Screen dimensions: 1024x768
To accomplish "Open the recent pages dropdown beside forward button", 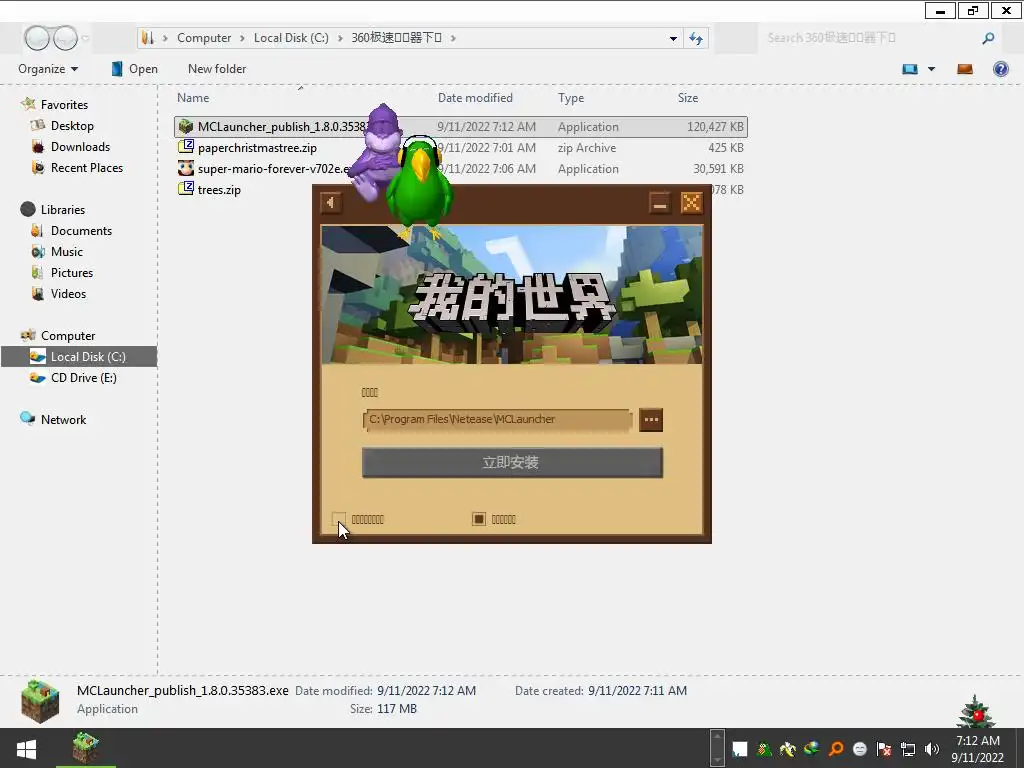I will tap(86, 38).
